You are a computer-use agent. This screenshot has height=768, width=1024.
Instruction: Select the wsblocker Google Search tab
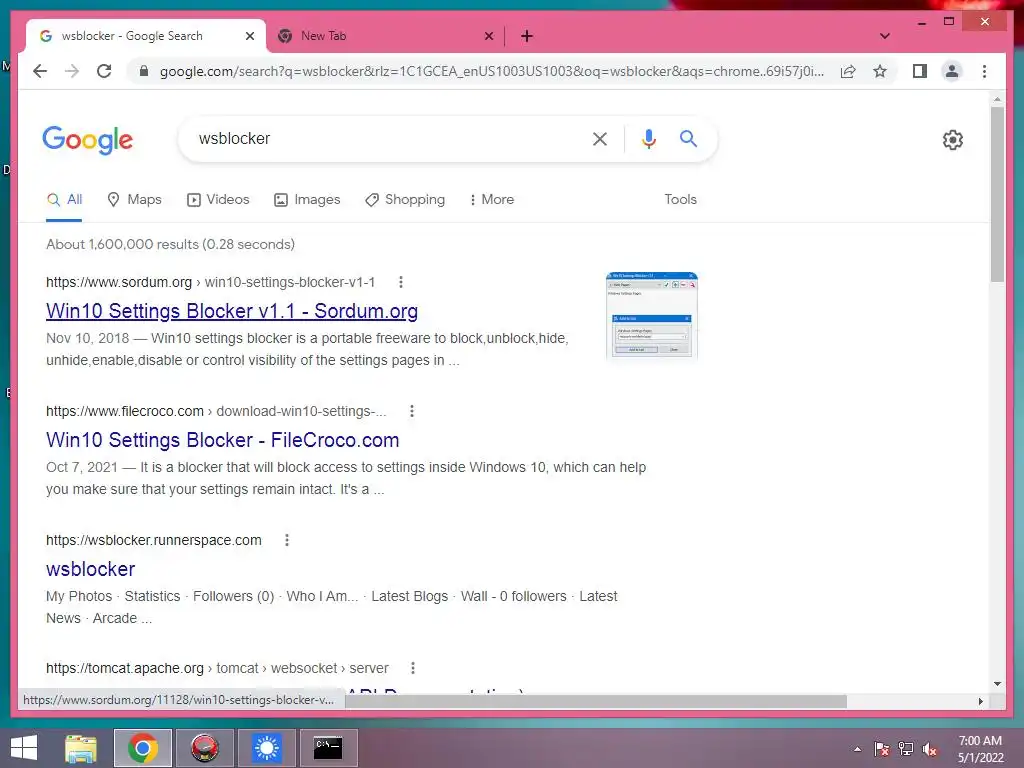(x=146, y=36)
